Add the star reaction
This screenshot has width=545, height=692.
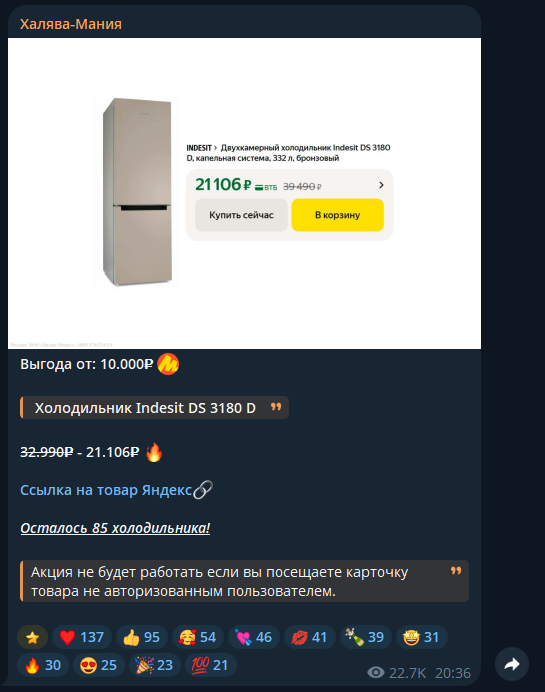click(x=33, y=637)
